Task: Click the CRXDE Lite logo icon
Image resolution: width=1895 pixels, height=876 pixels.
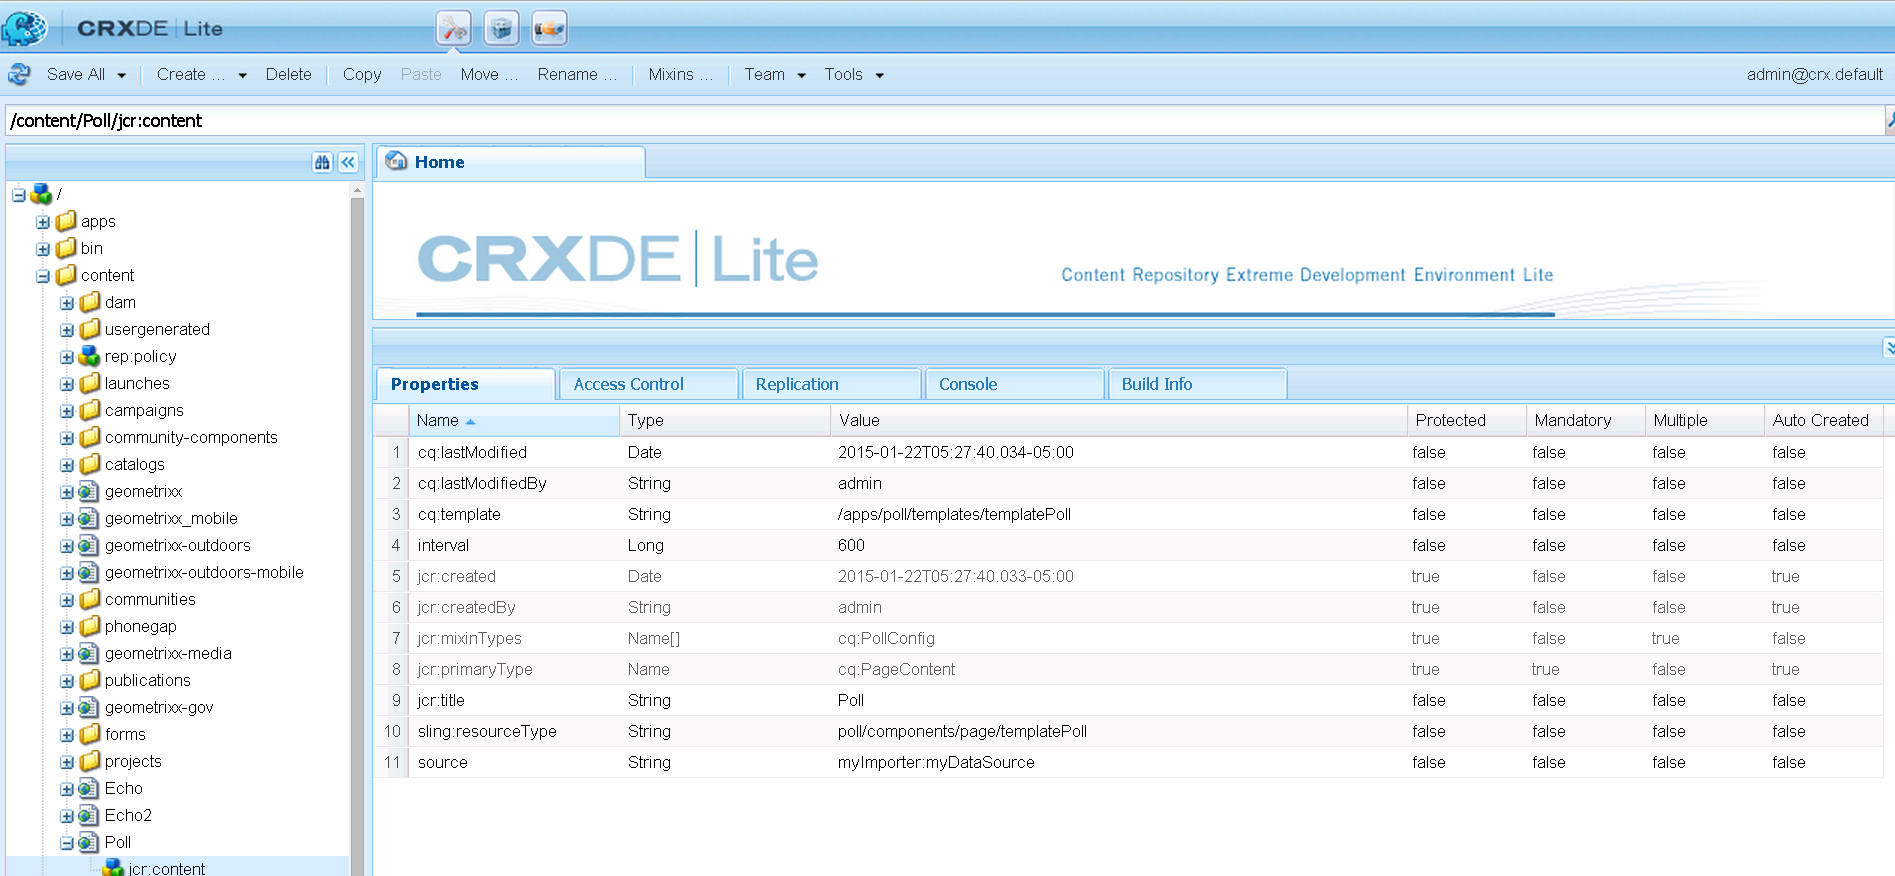Action: (25, 27)
